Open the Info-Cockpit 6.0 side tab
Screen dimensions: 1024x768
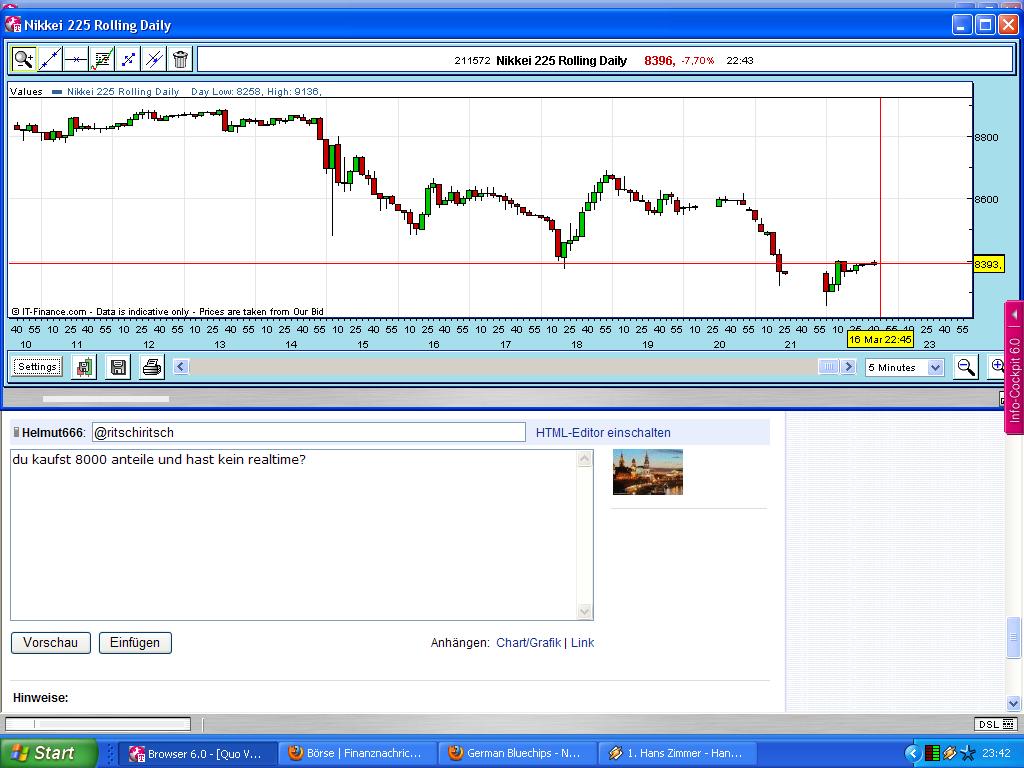(x=1014, y=368)
